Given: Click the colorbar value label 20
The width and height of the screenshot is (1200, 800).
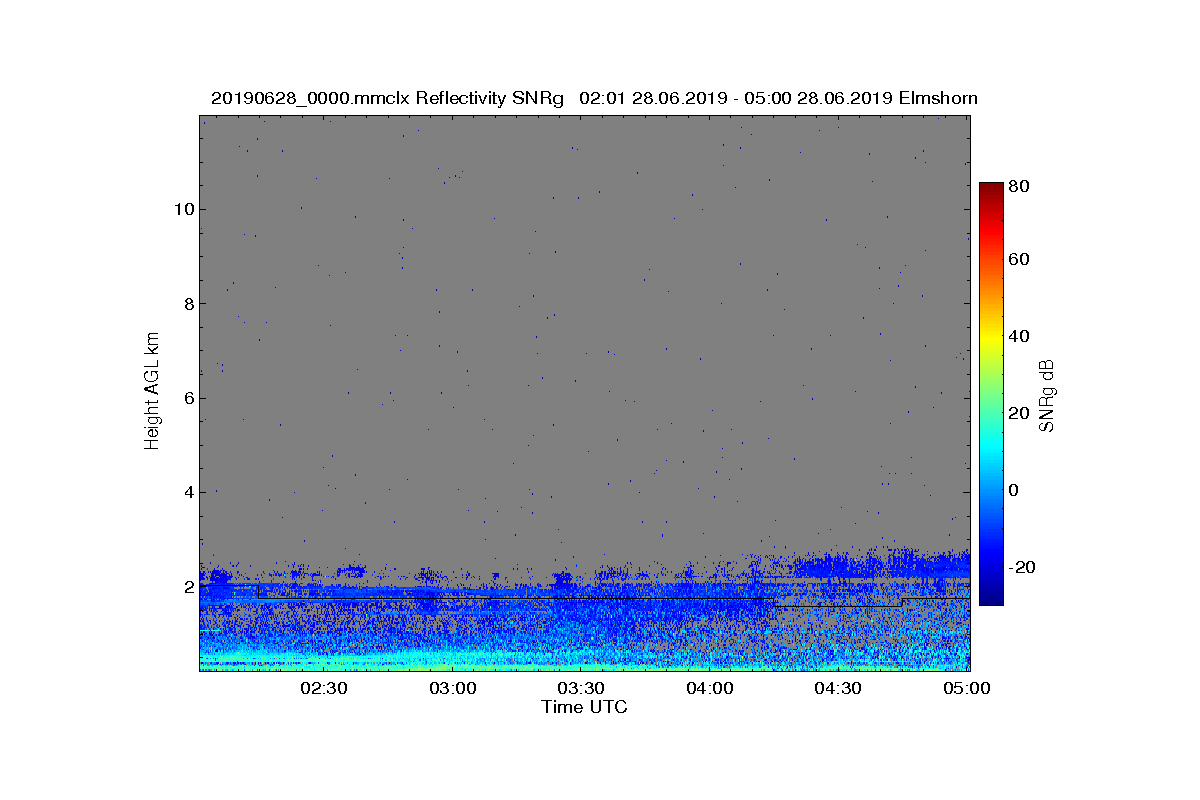Looking at the screenshot, I should click(x=1020, y=413).
